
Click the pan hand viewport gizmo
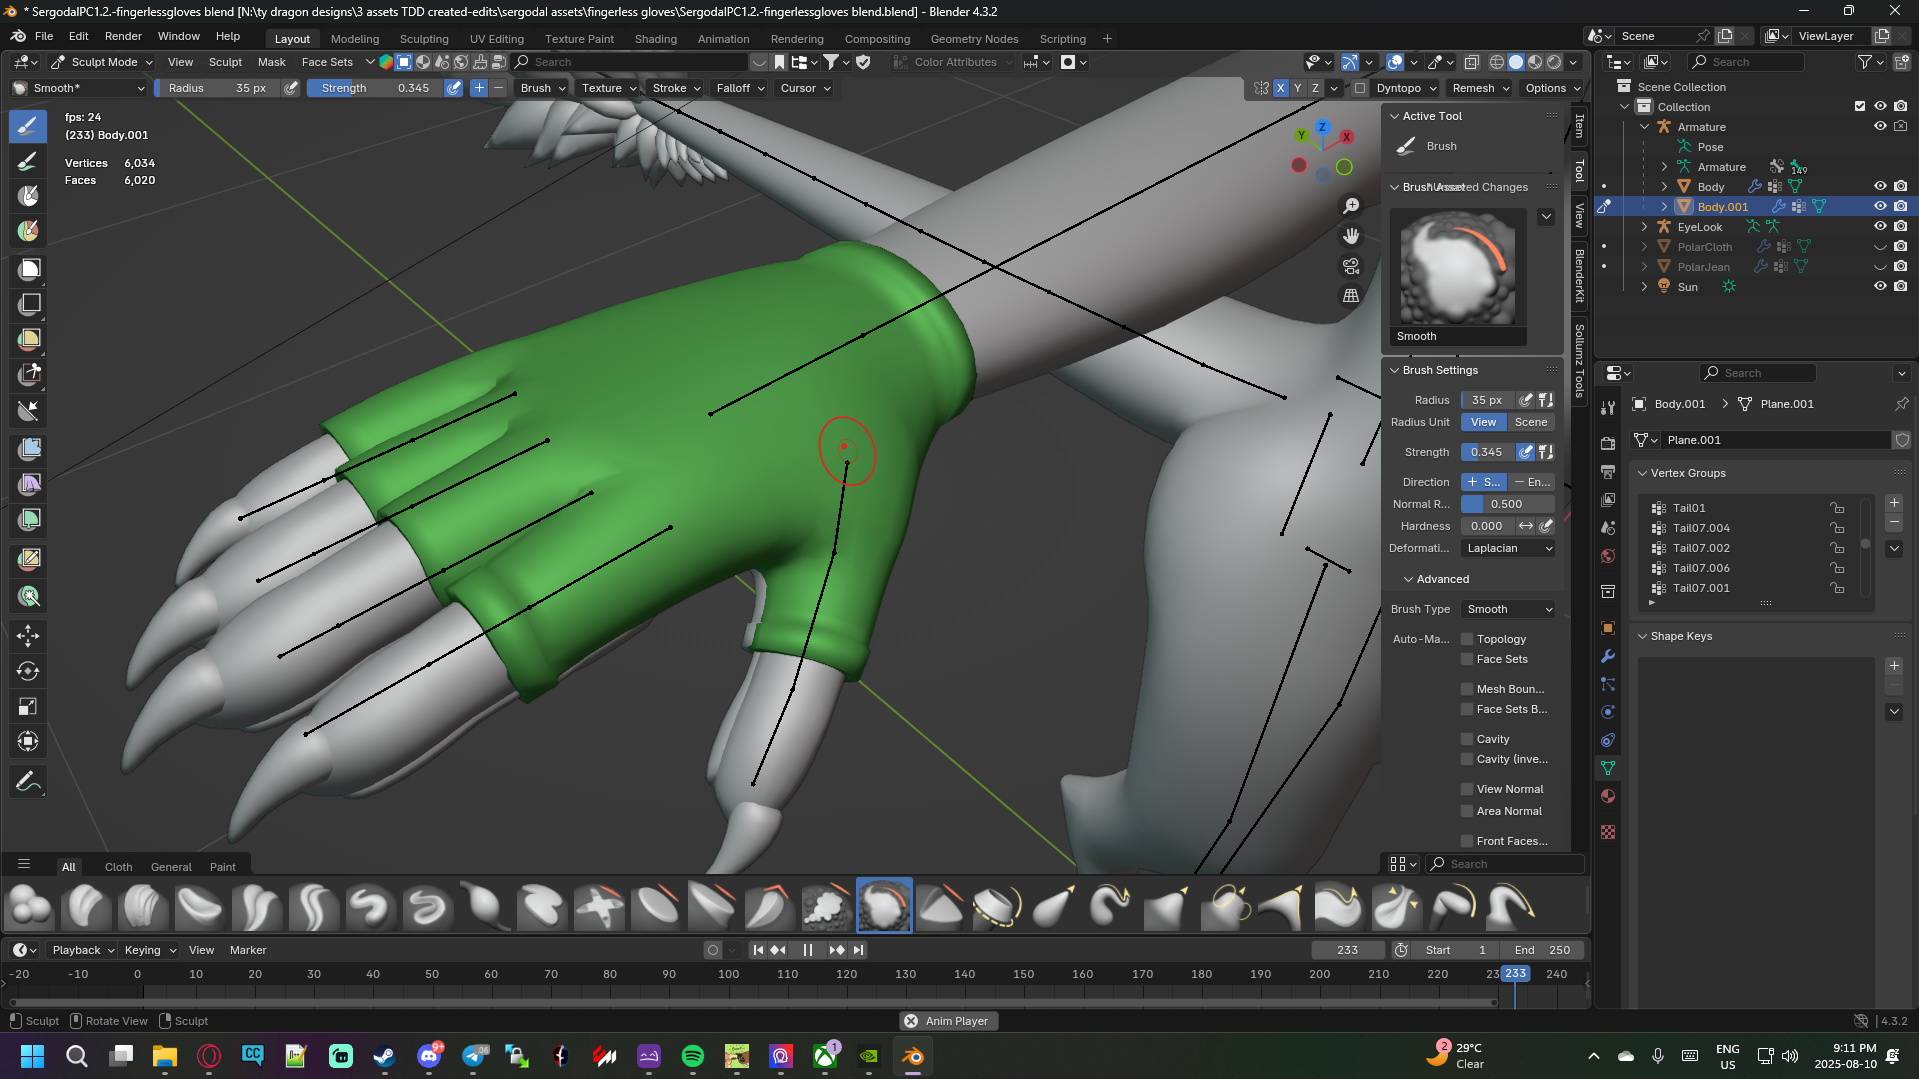pyautogui.click(x=1351, y=236)
